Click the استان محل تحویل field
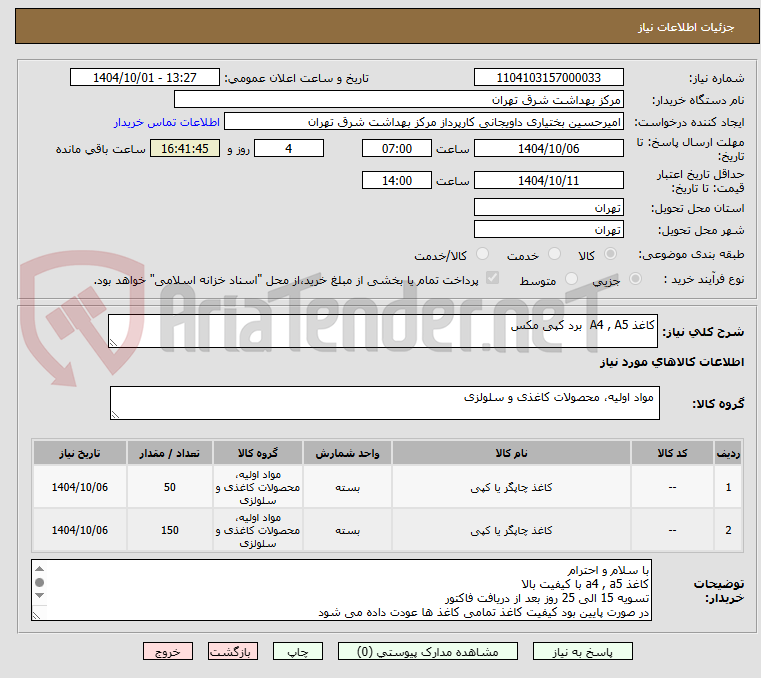 [x=548, y=208]
